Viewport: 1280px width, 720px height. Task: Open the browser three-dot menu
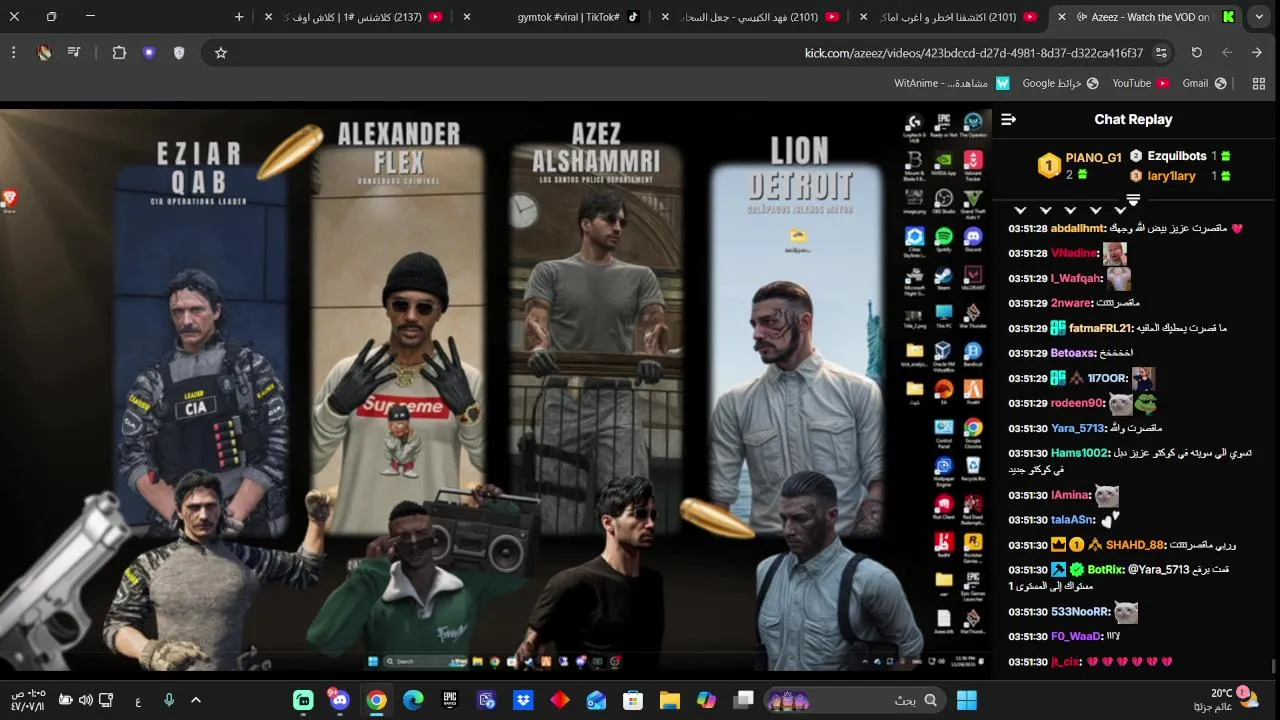[13, 53]
